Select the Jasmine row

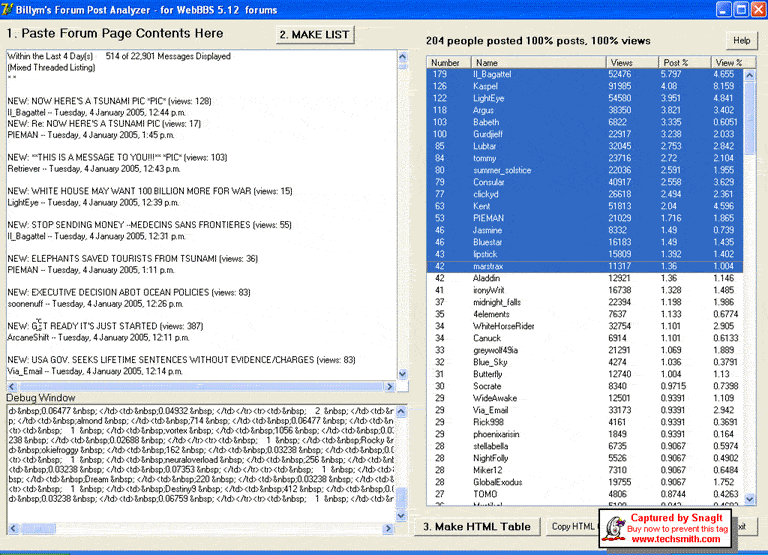(x=585, y=230)
